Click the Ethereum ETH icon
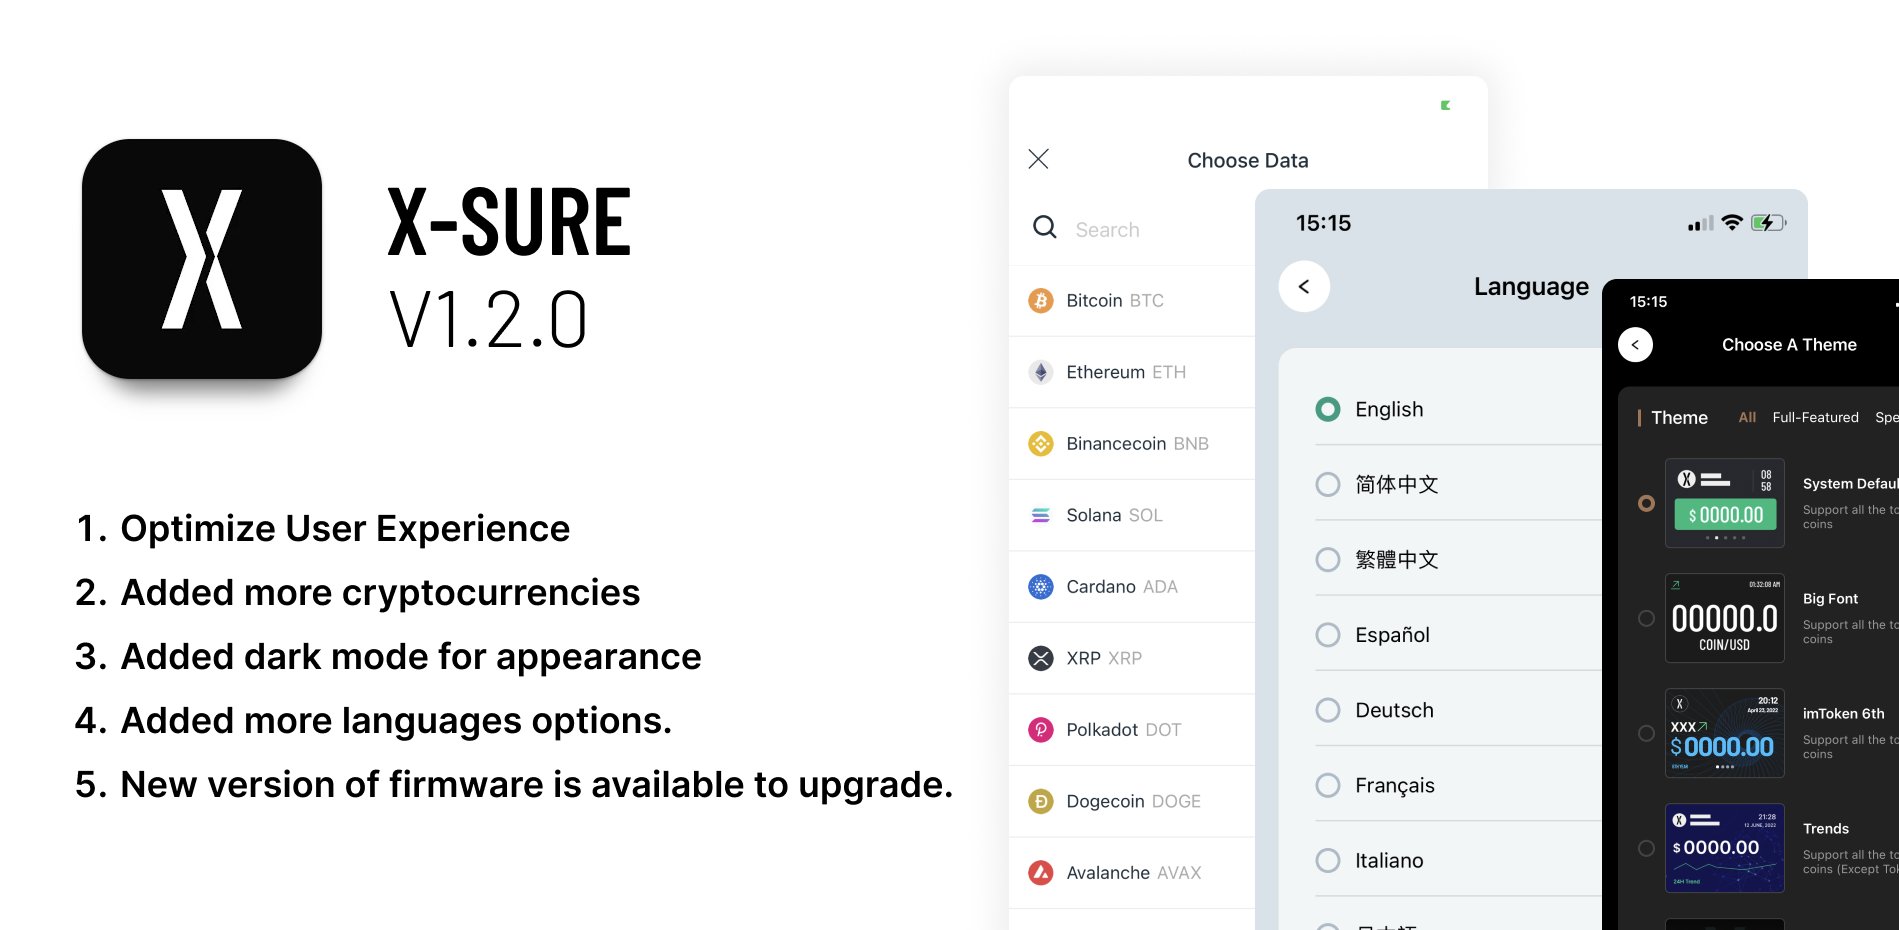This screenshot has height=930, width=1899. 1041,371
